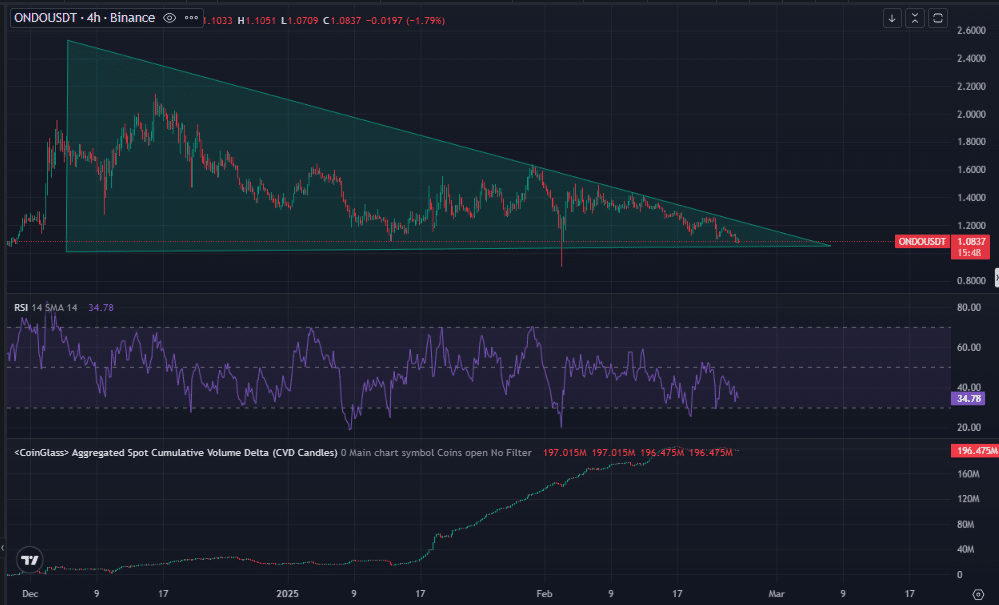
Task: Click the Feb marker on time axis
Action: 542,592
